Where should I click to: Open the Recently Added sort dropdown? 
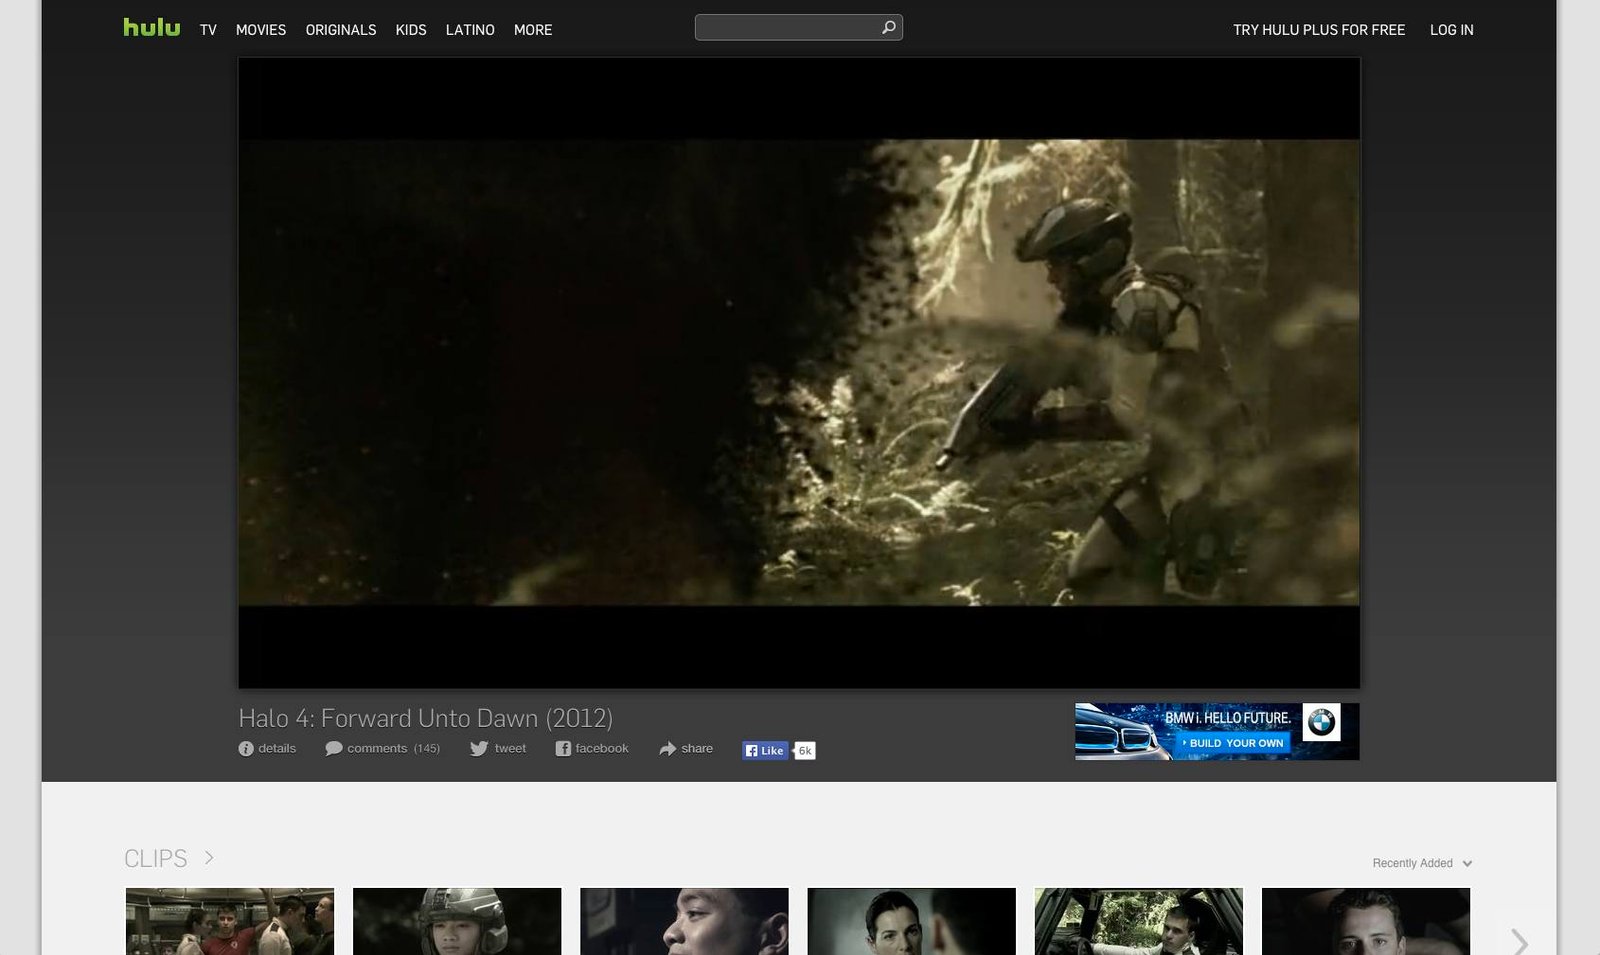1422,863
